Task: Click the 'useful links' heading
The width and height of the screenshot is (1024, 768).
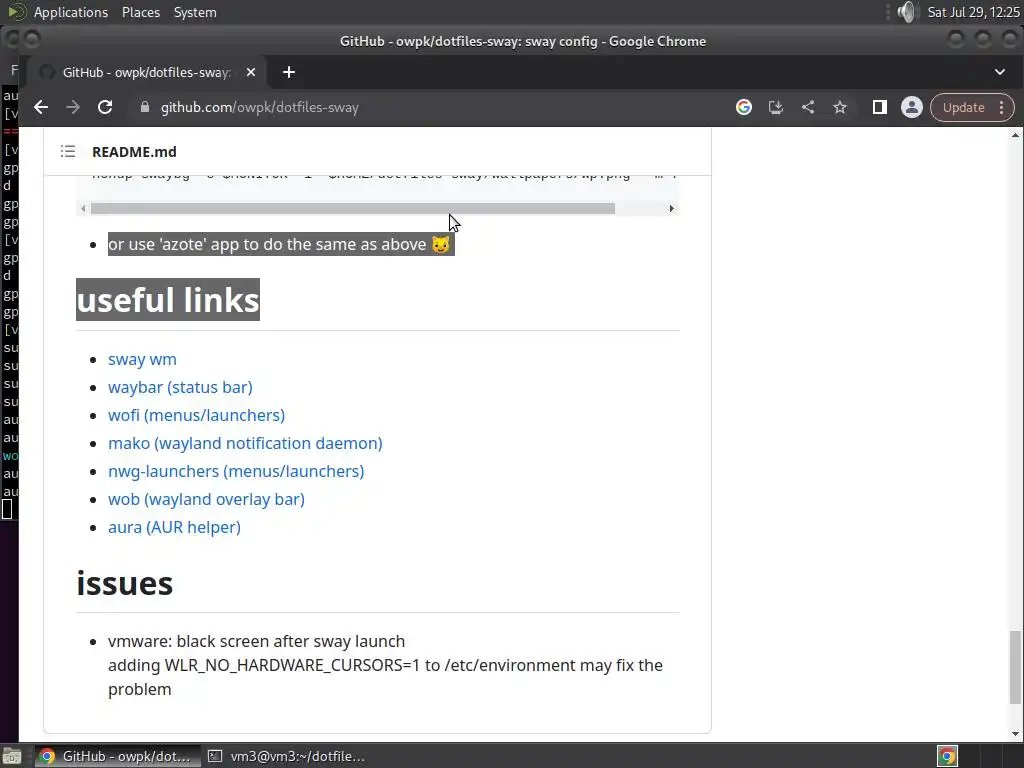Action: [168, 300]
